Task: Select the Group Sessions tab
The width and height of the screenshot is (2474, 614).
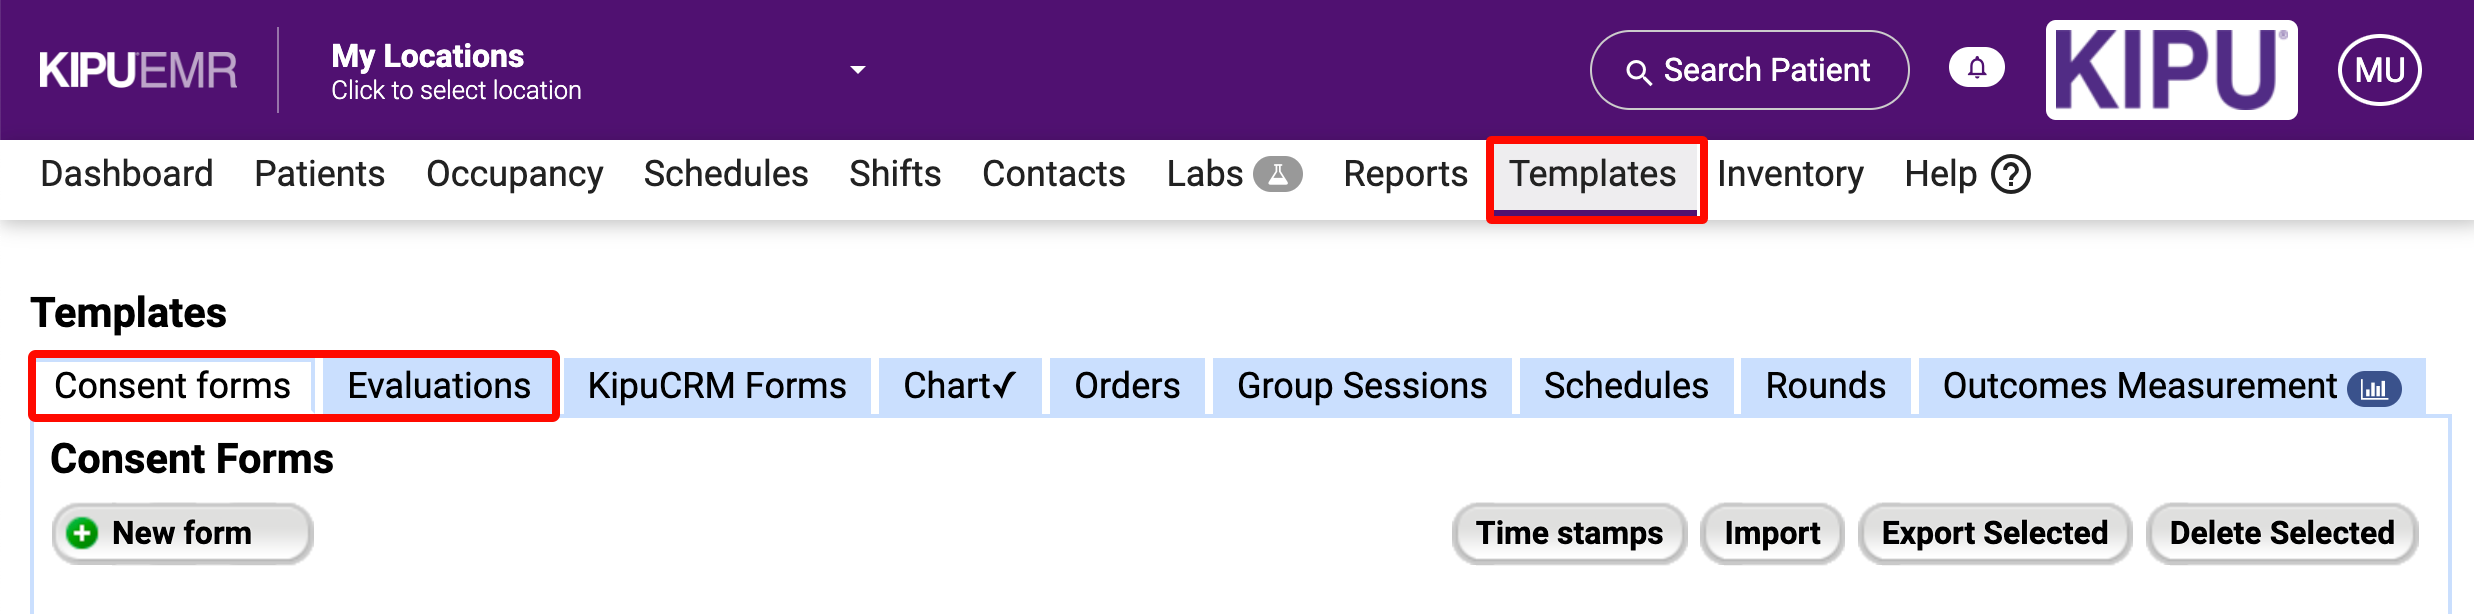Action: click(1361, 386)
